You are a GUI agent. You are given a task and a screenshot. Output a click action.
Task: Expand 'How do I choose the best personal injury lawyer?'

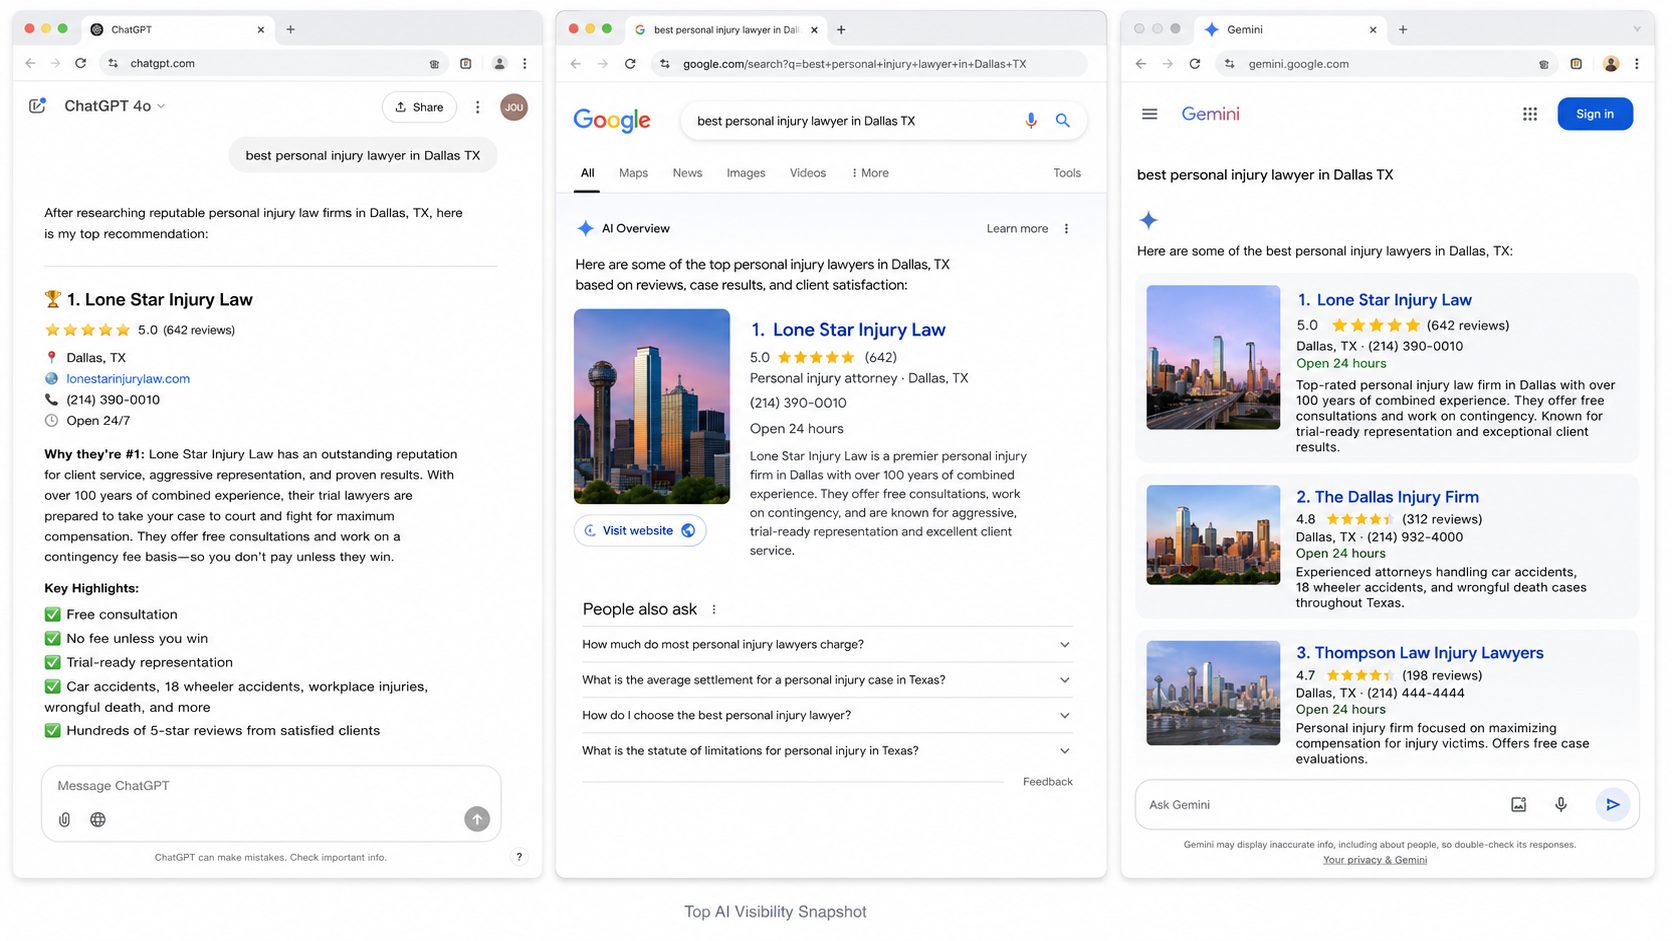point(826,716)
